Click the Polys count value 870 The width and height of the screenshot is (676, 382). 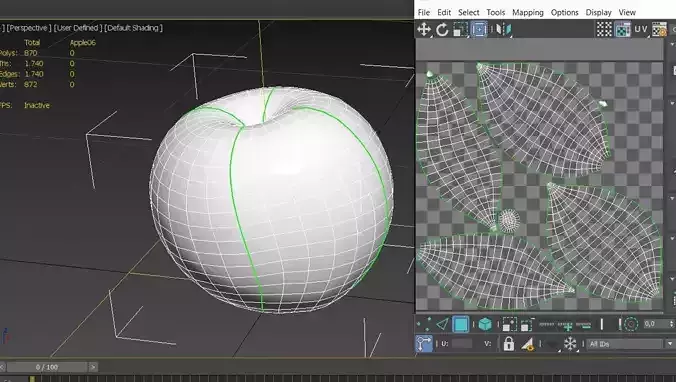tap(31, 53)
